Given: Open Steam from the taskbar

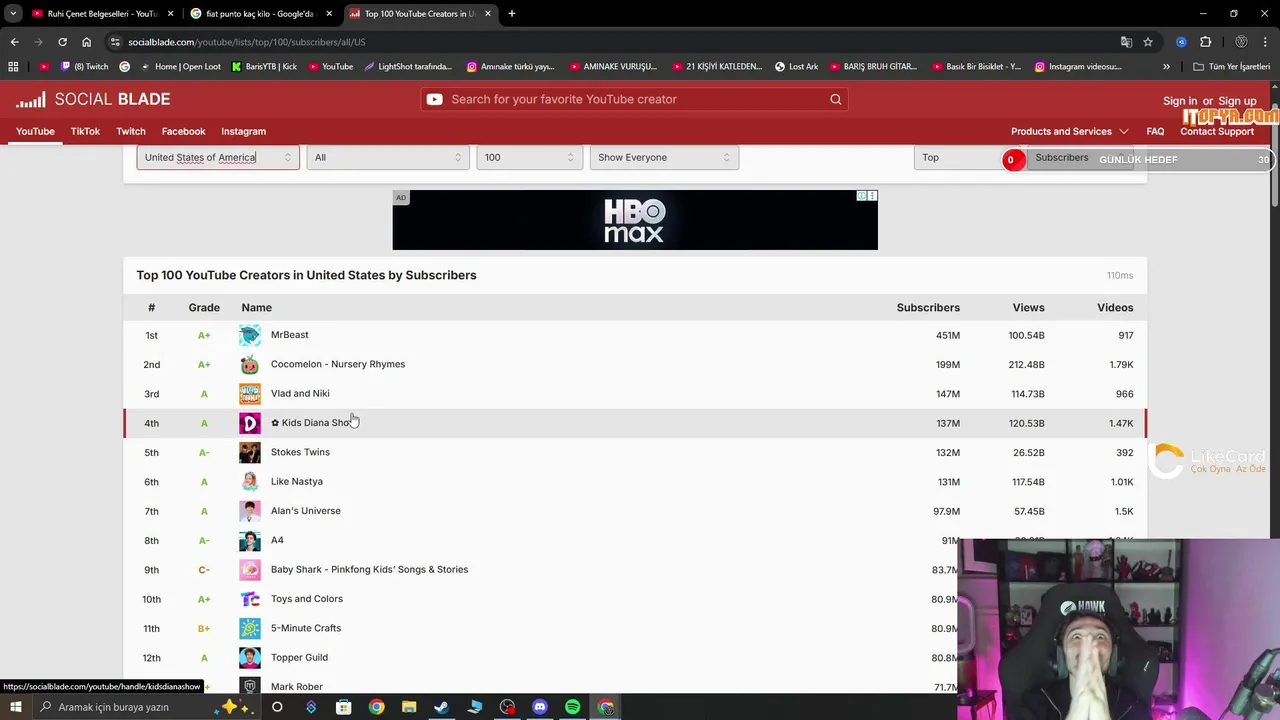Looking at the screenshot, I should 441,707.
